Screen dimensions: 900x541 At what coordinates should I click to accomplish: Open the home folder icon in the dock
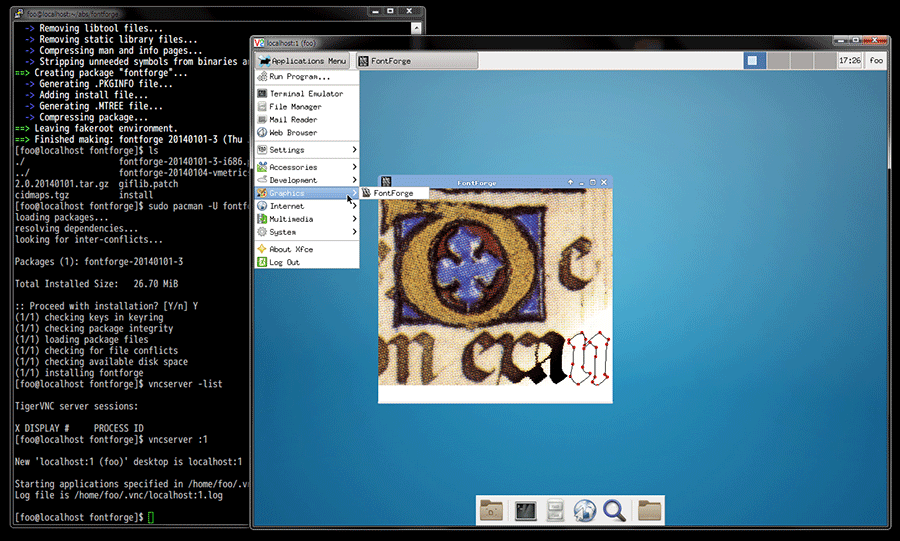492,511
